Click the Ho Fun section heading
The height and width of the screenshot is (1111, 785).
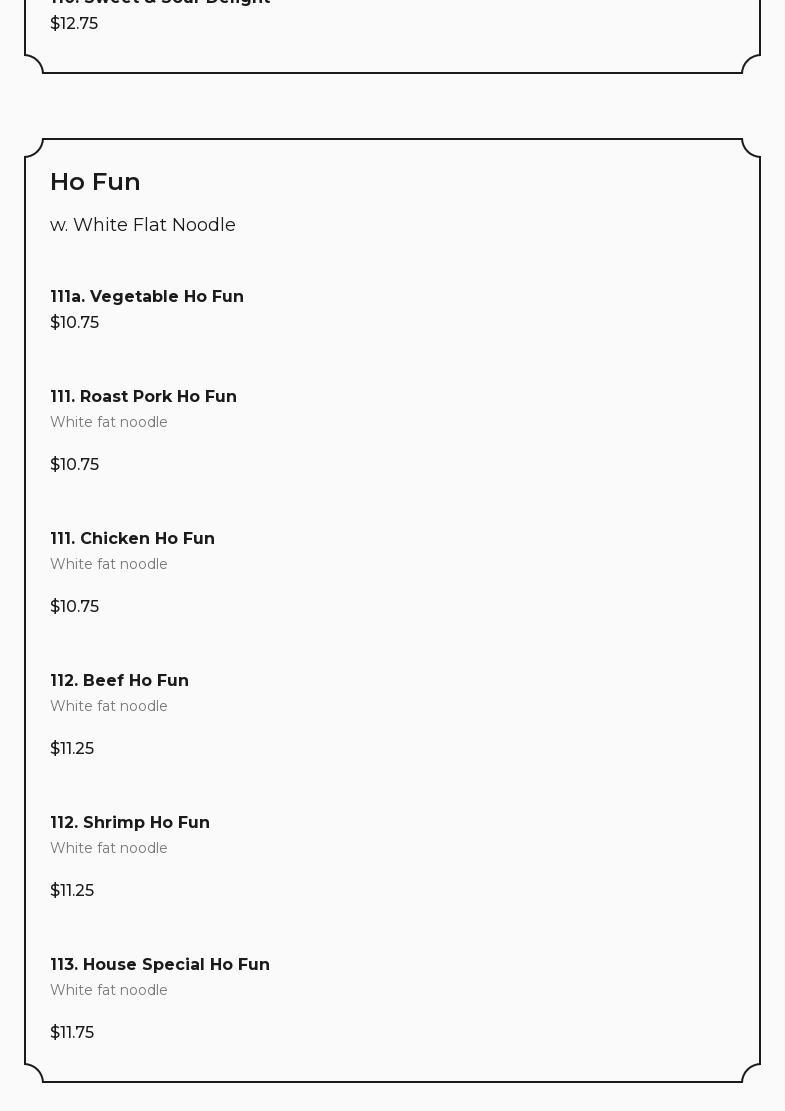coord(95,182)
